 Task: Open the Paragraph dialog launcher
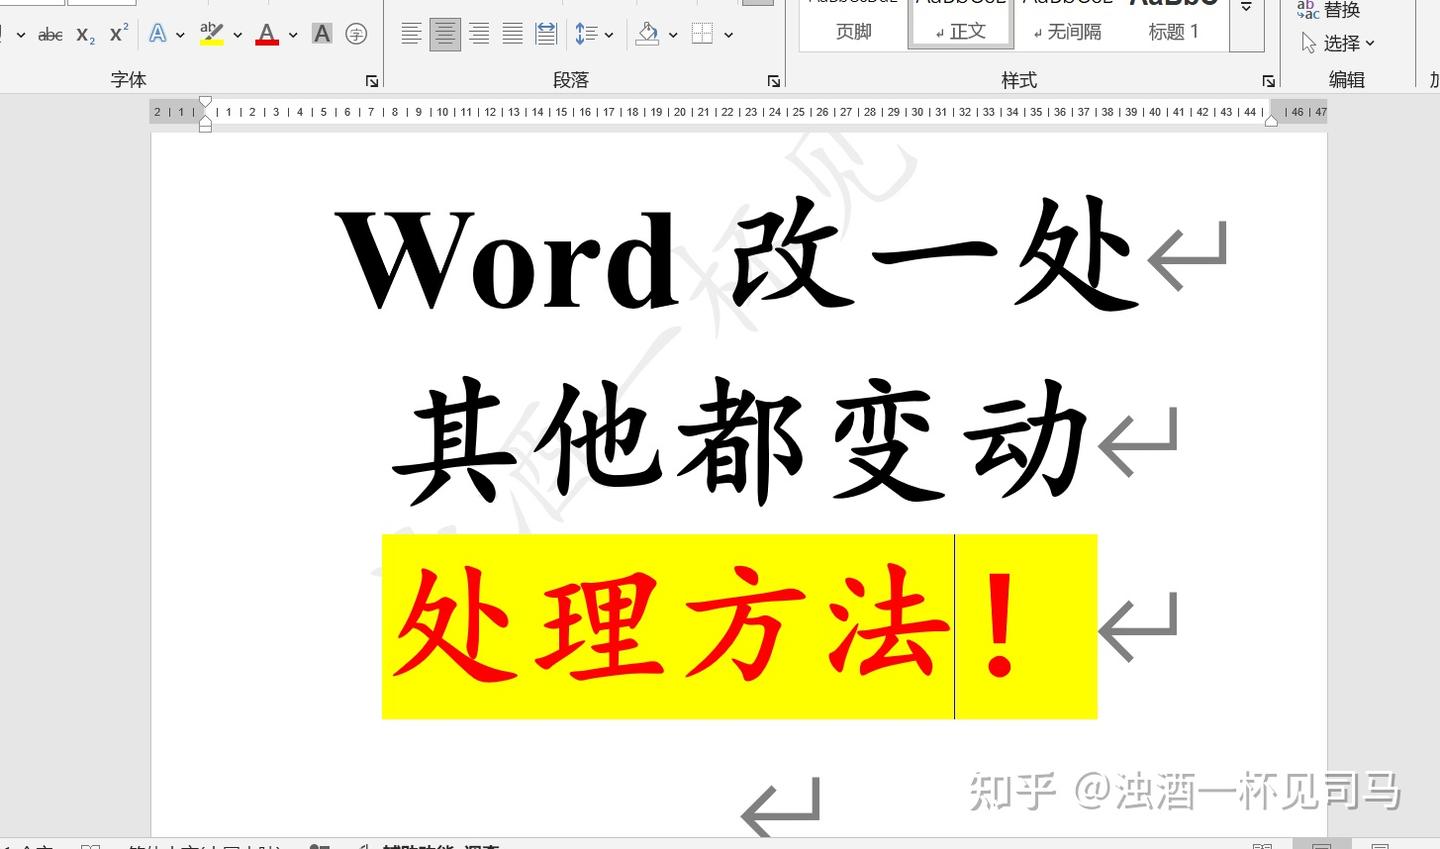(x=774, y=81)
